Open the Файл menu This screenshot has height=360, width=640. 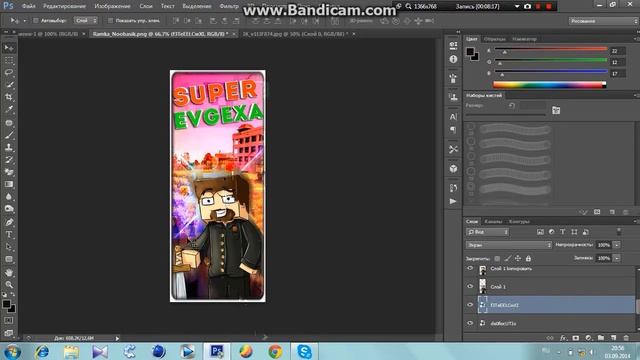(29, 6)
